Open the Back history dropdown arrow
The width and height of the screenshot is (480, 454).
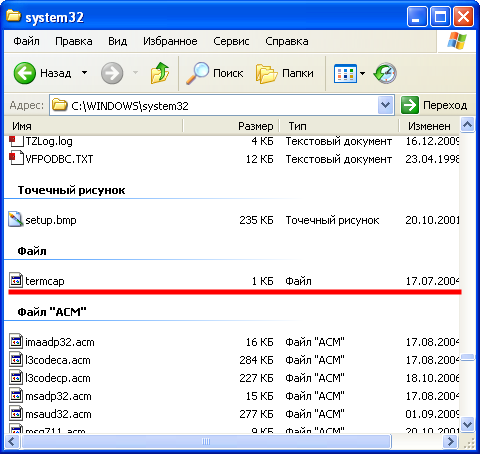pos(85,73)
